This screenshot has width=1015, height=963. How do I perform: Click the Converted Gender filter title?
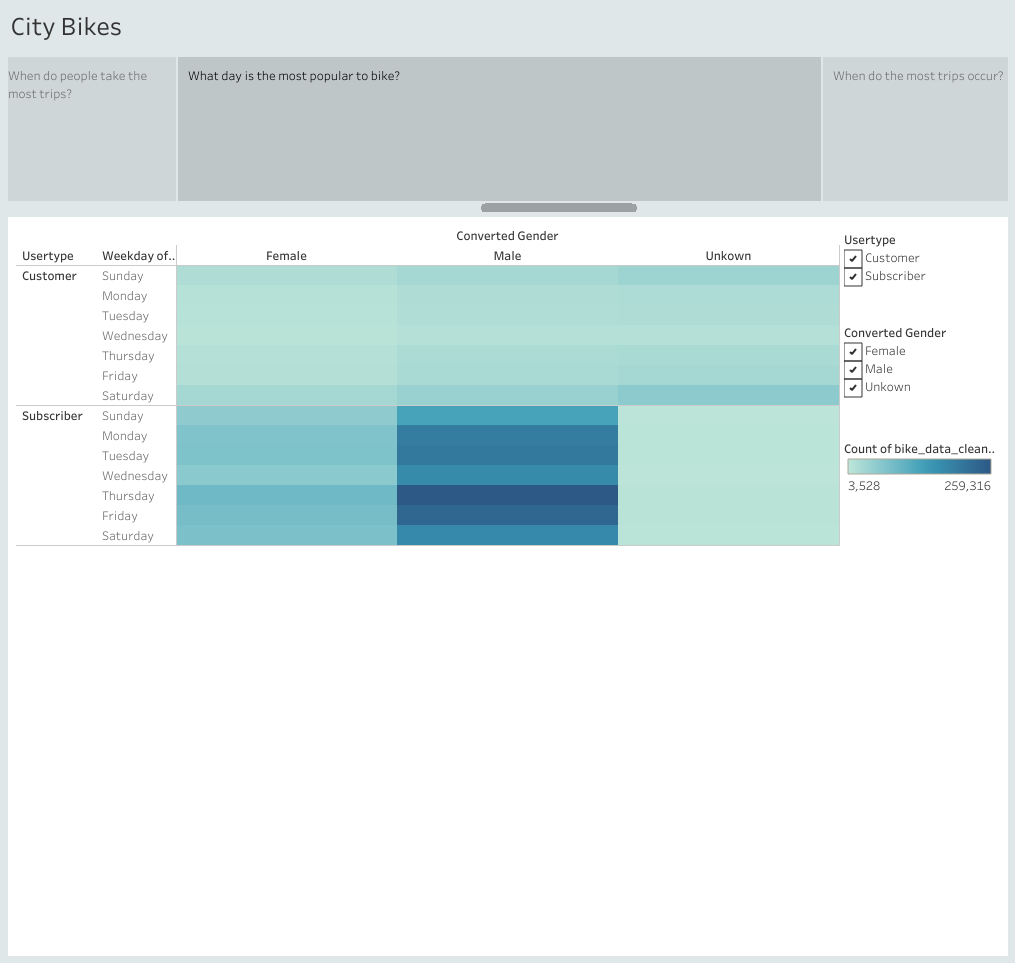pos(895,333)
